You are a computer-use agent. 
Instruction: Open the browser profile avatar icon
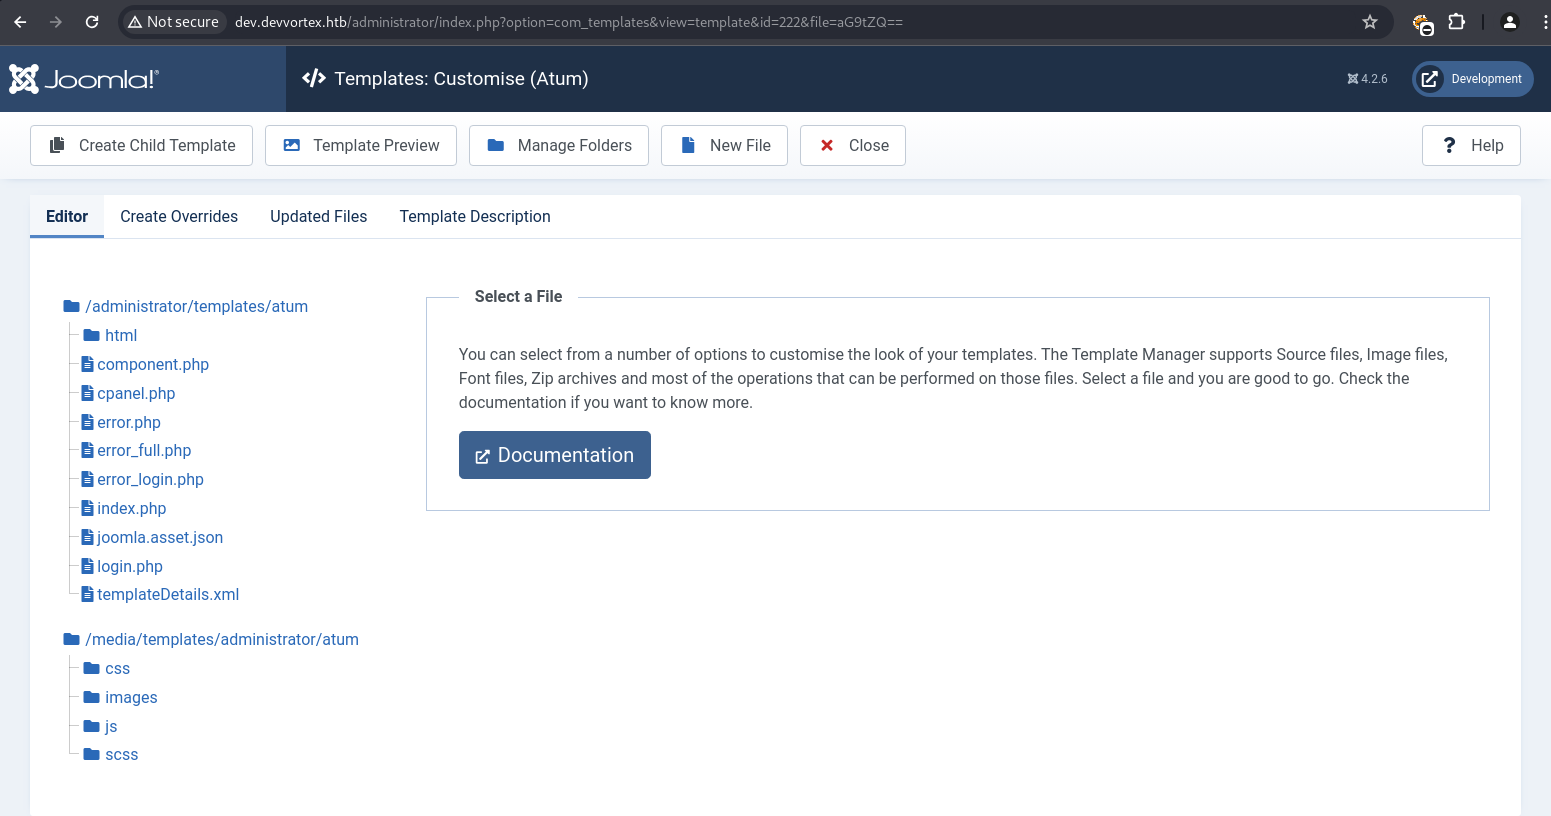pyautogui.click(x=1510, y=22)
